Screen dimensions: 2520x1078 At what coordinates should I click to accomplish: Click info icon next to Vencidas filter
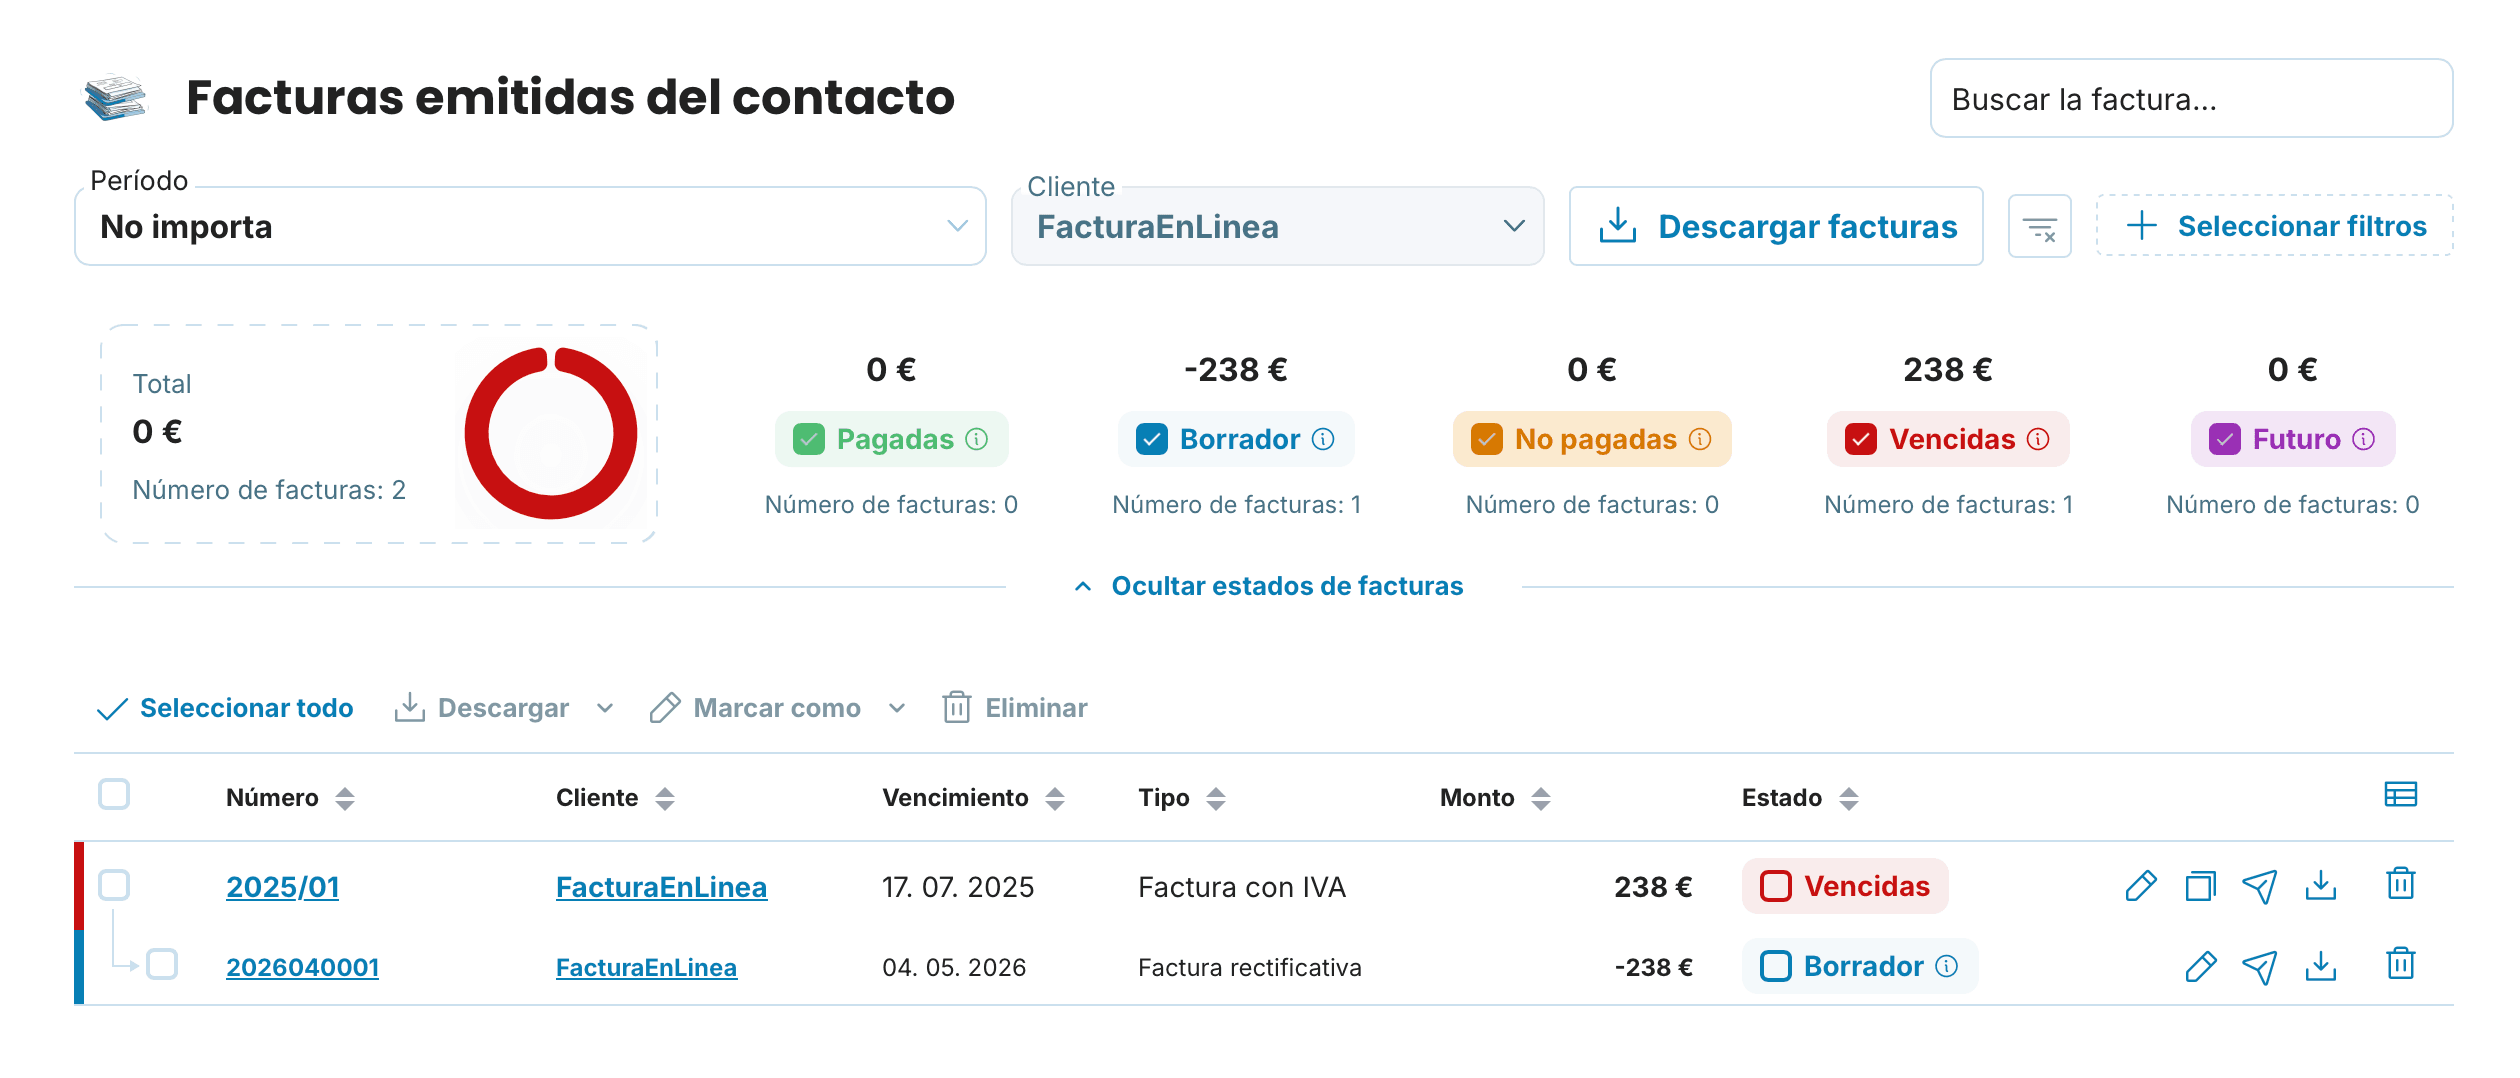point(2038,439)
